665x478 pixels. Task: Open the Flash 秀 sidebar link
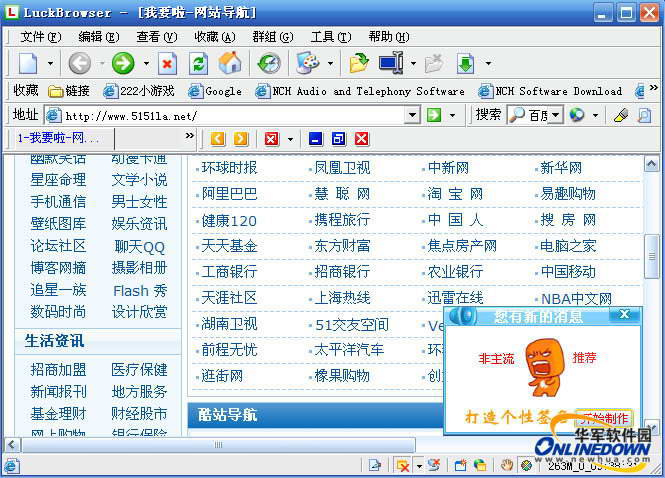coord(140,291)
